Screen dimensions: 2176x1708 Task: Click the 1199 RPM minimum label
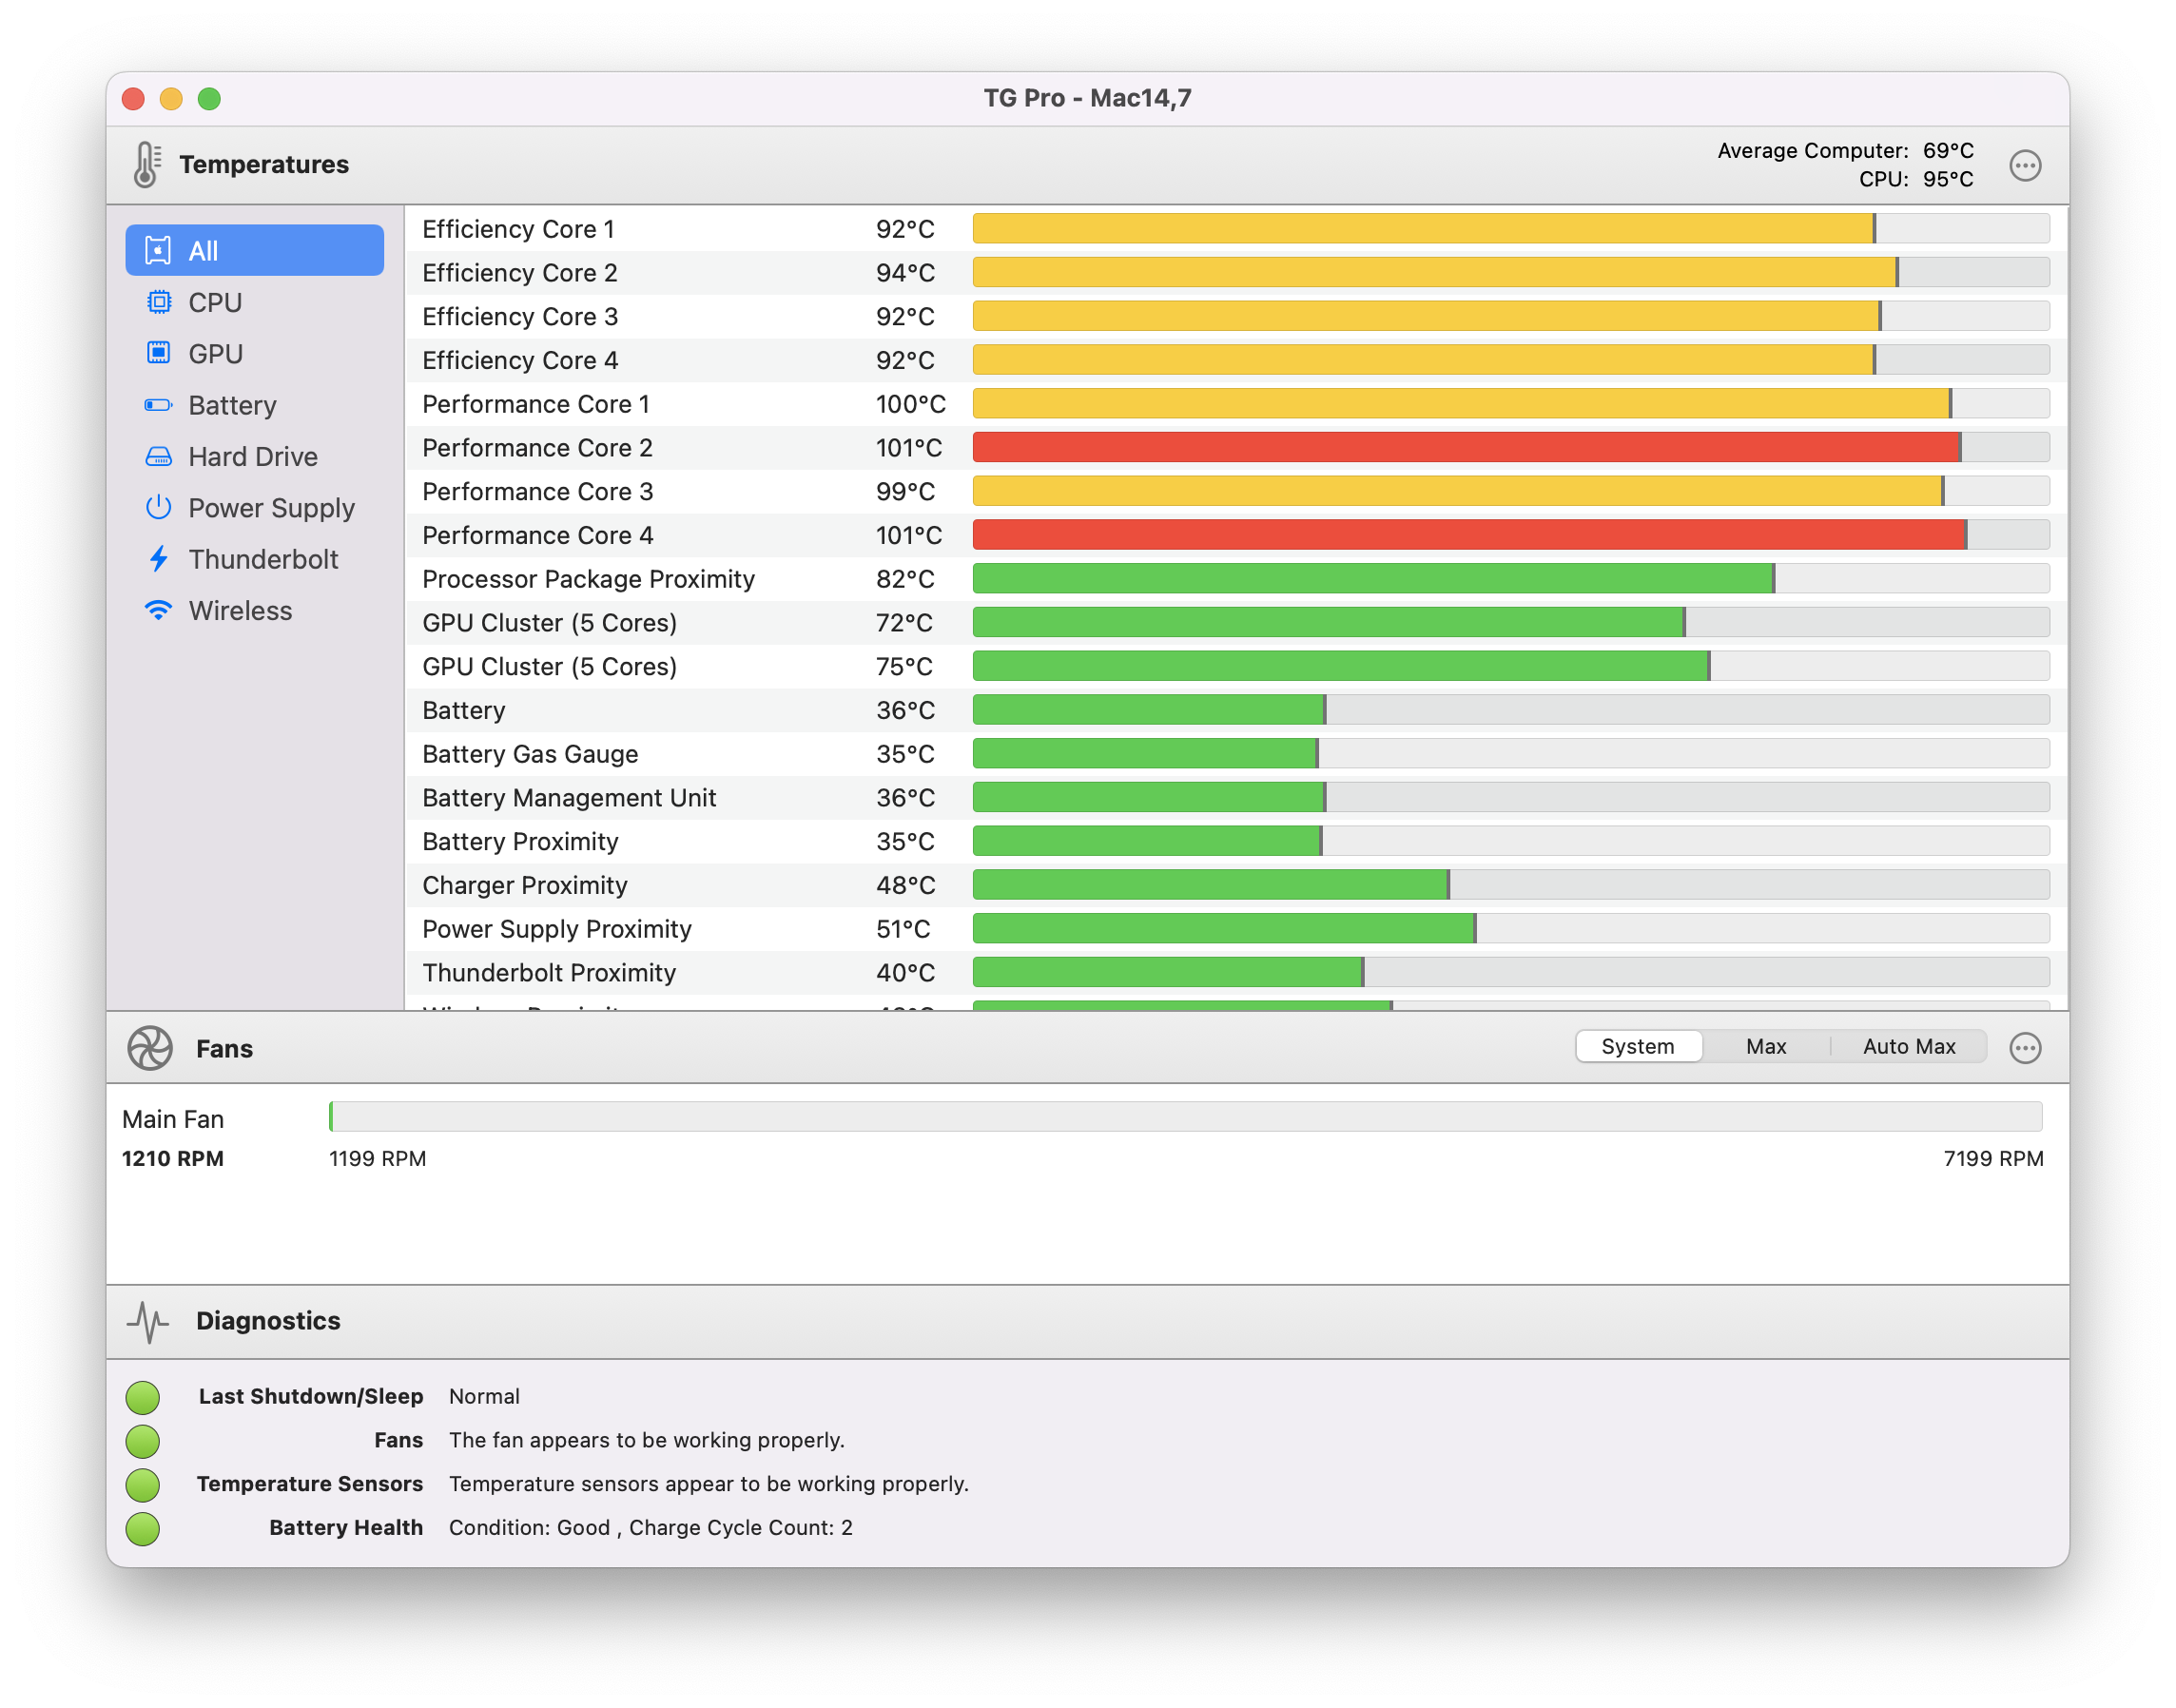click(377, 1158)
